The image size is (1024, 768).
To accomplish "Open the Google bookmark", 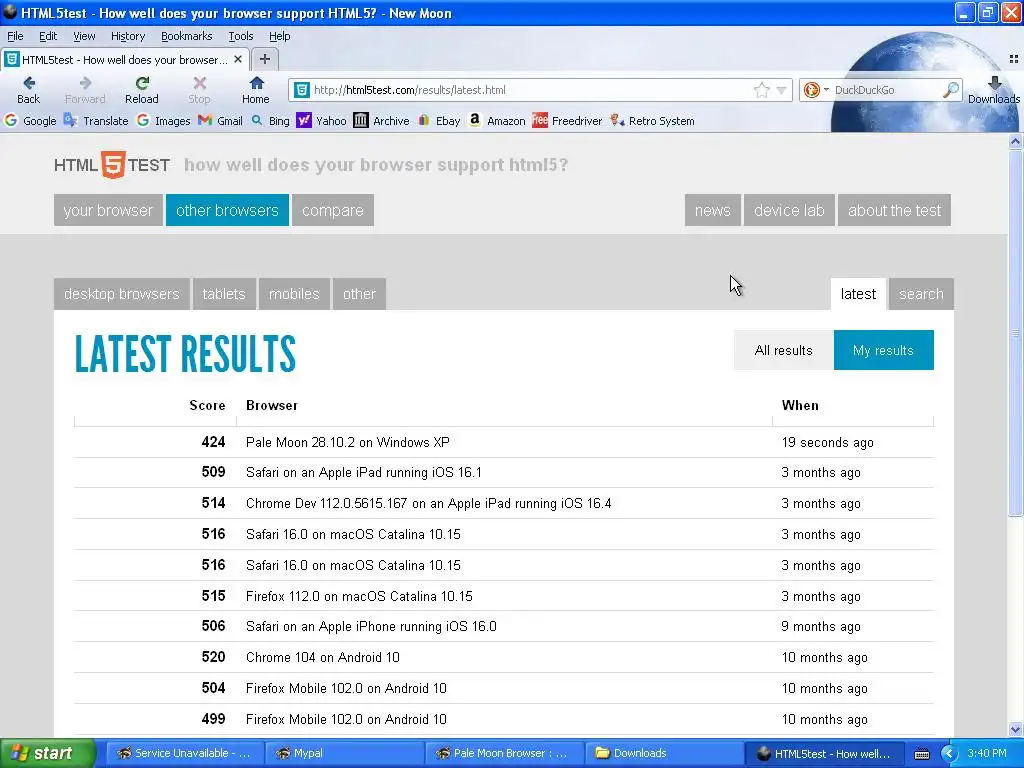I will pos(30,121).
